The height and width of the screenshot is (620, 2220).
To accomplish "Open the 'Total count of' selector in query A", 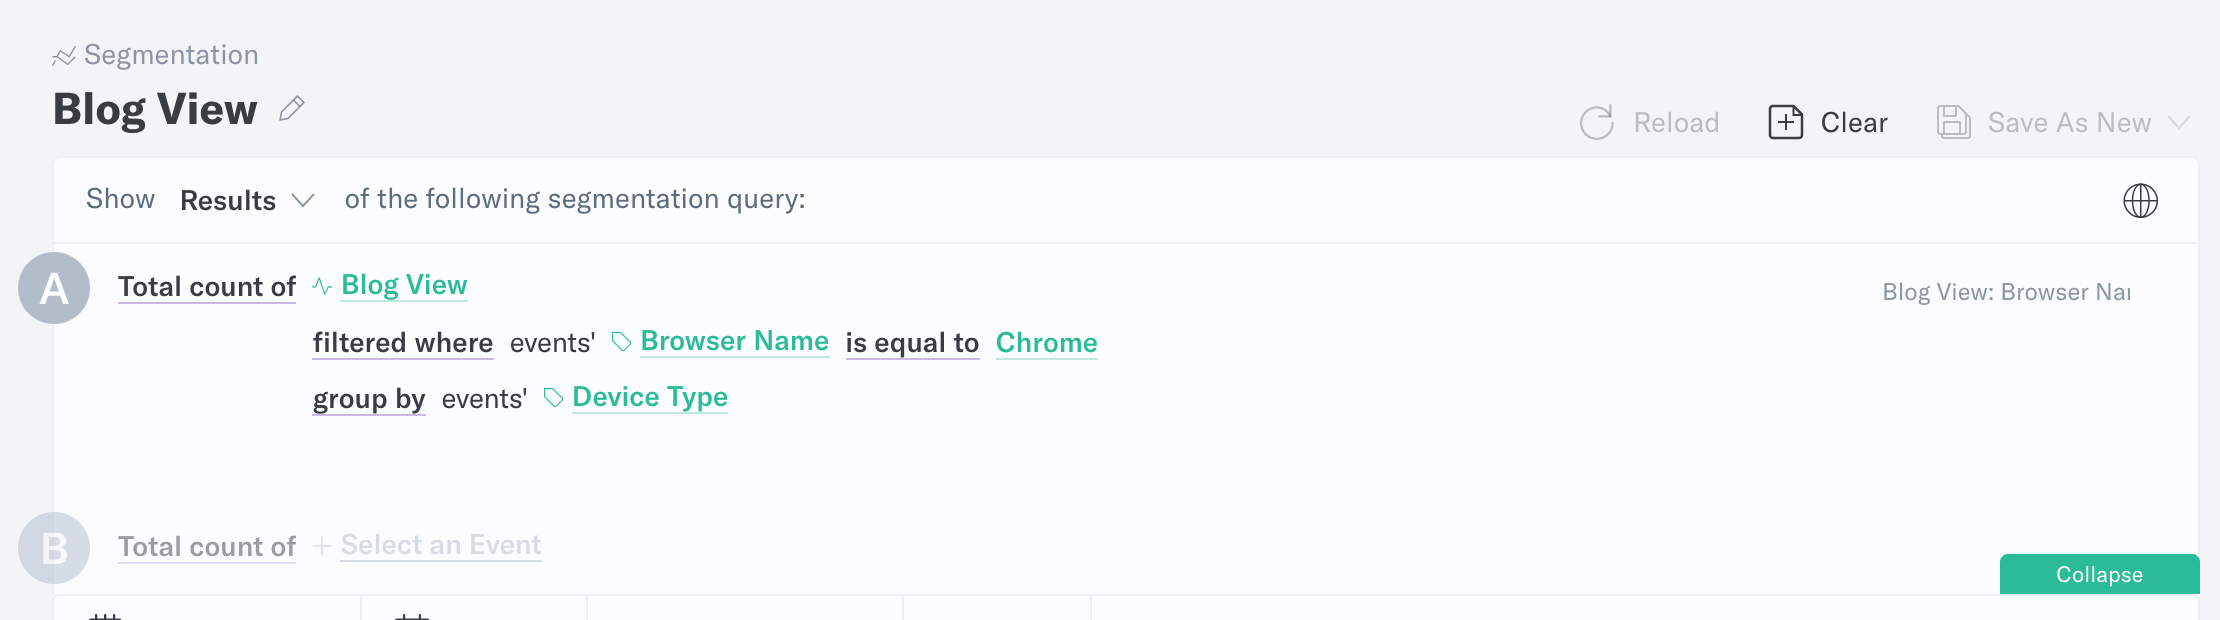I will [x=207, y=287].
